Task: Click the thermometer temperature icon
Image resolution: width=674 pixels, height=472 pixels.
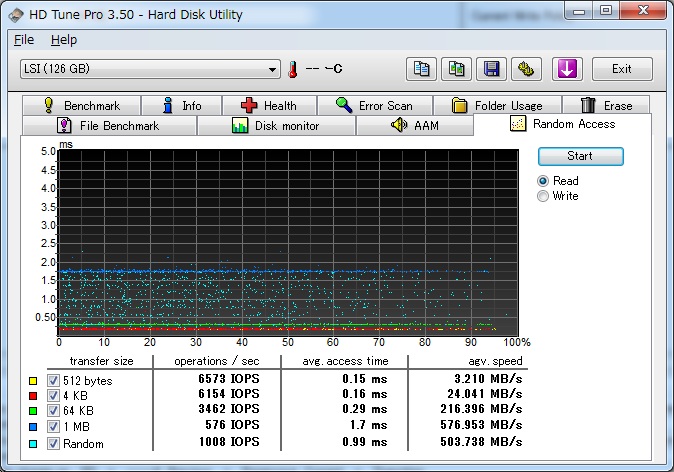Action: 293,69
